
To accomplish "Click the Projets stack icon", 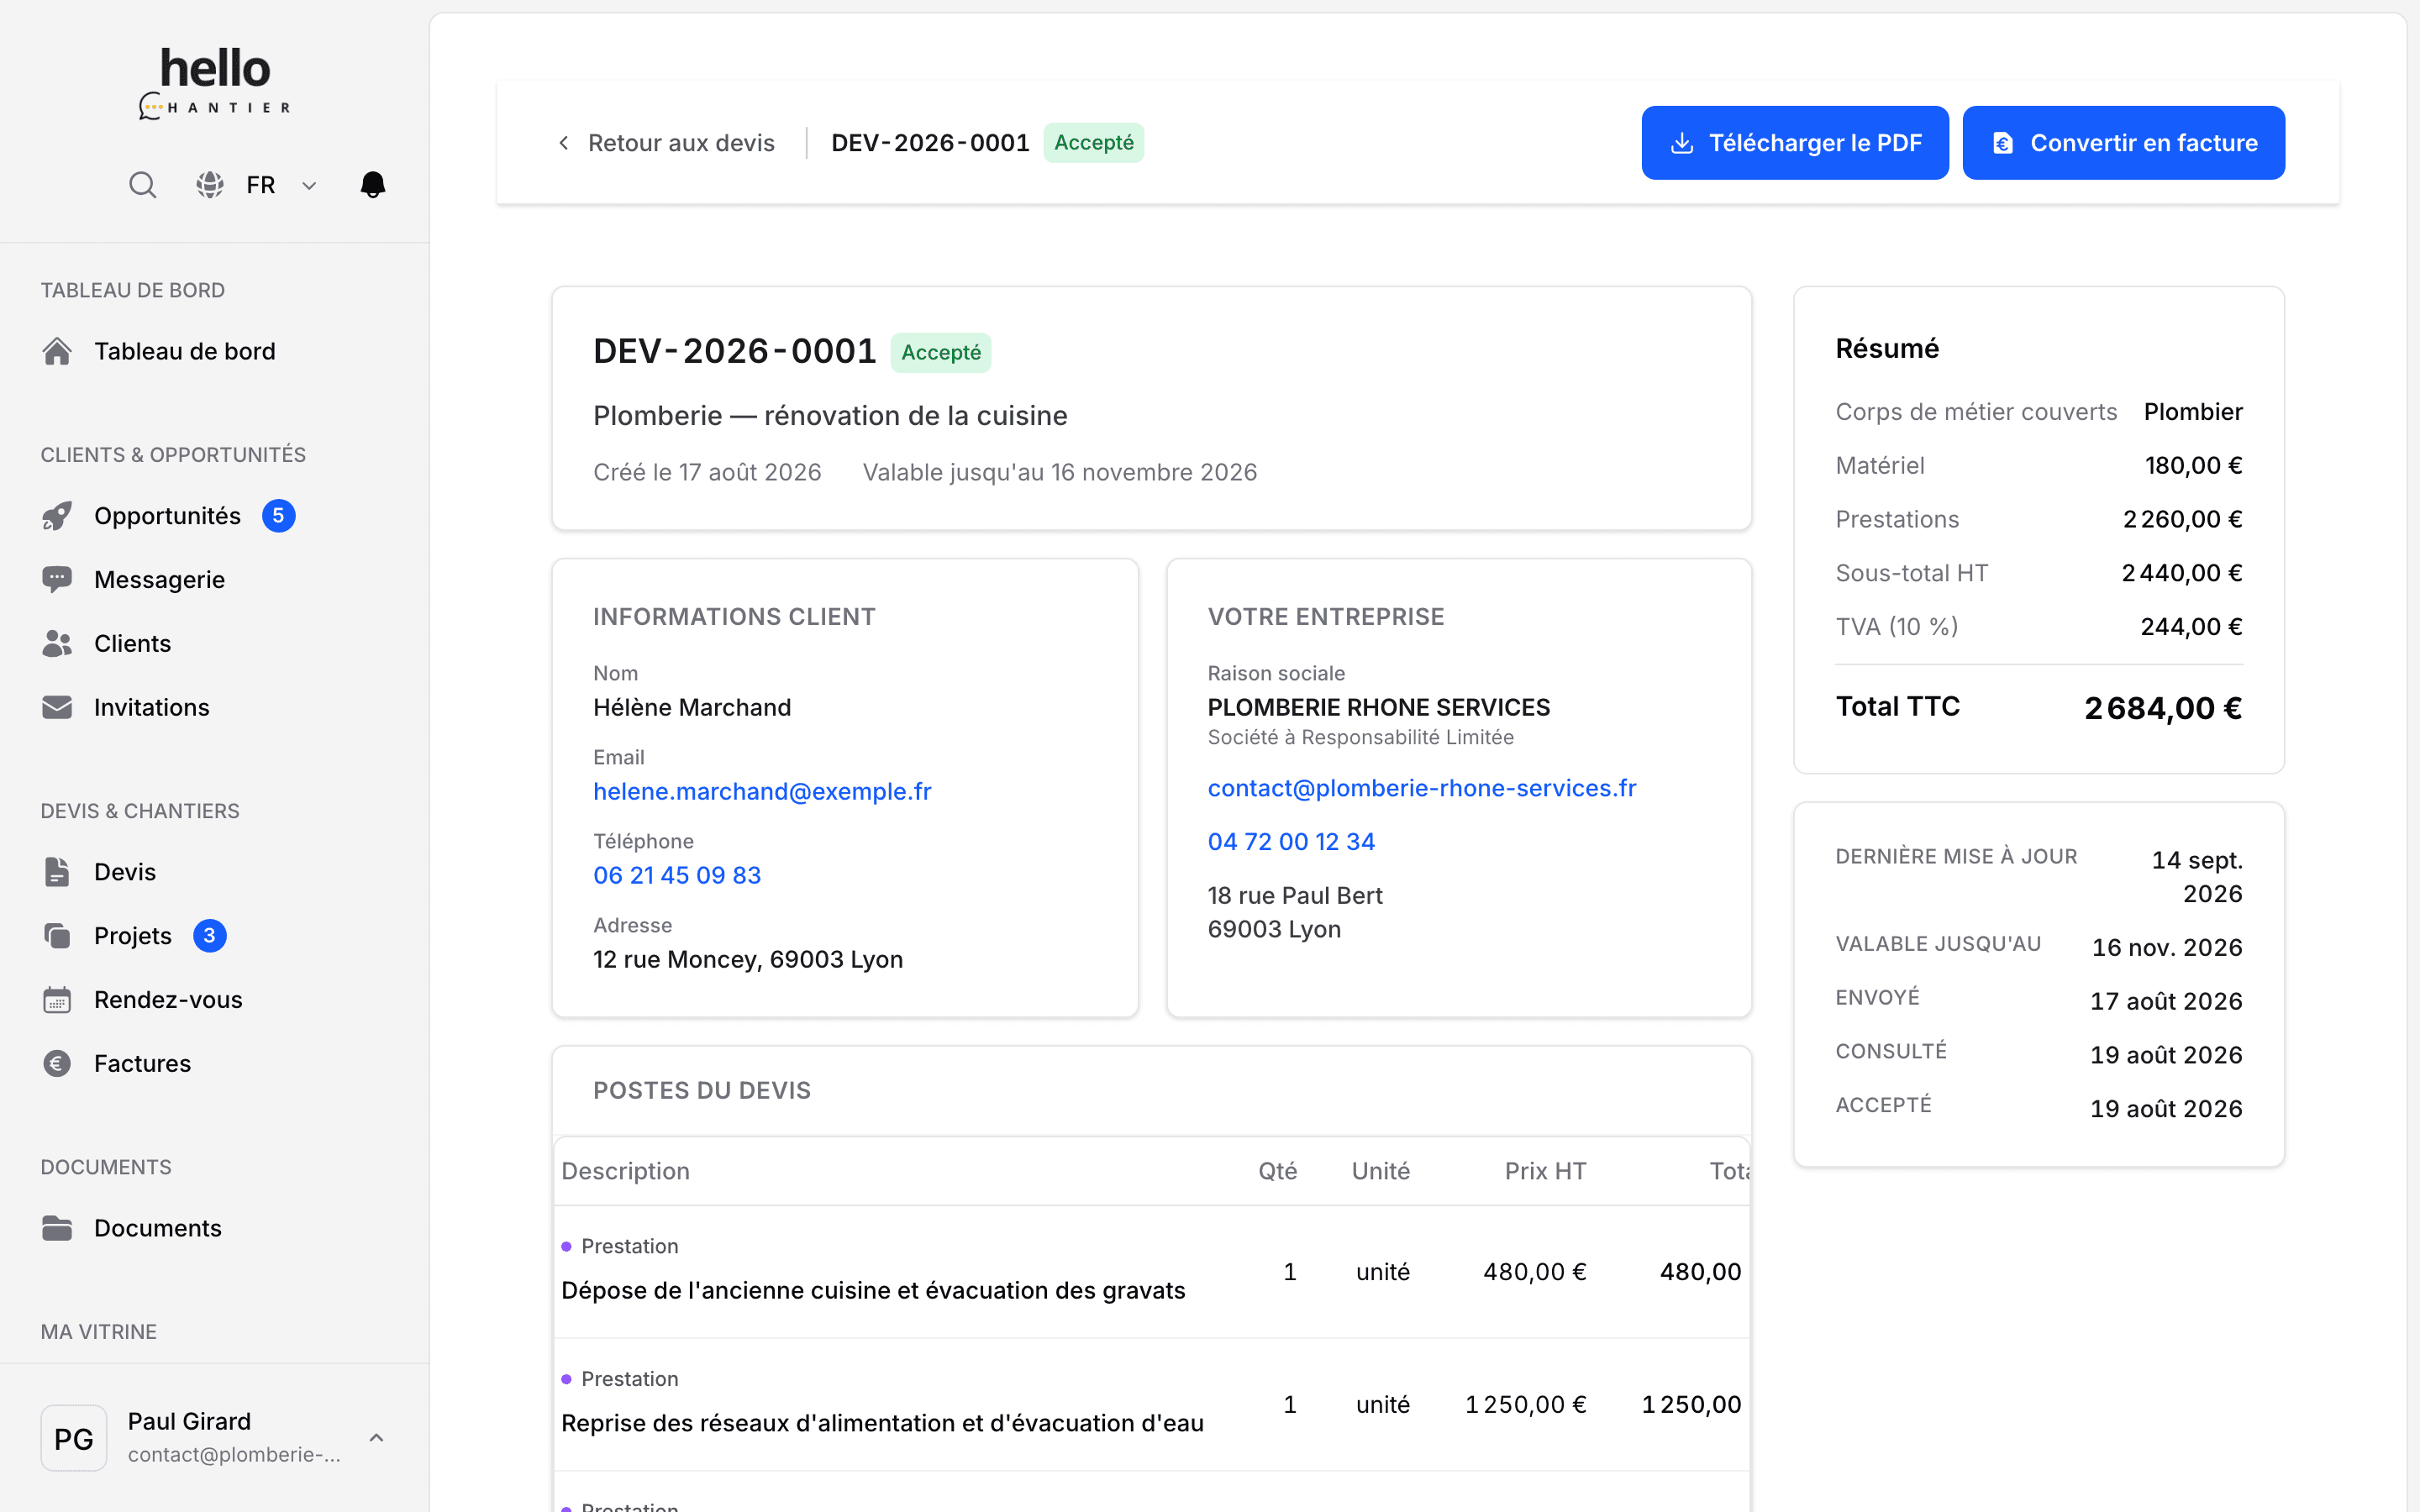I will point(57,936).
